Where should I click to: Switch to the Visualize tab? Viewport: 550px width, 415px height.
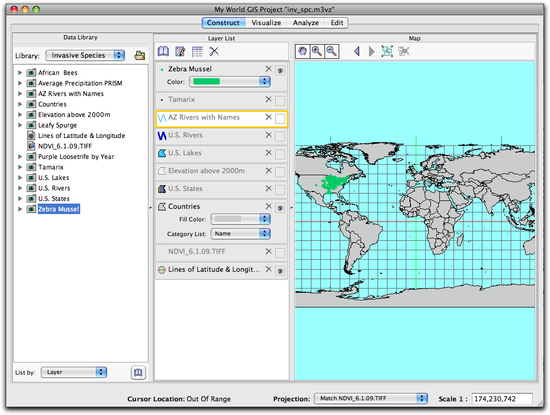(266, 23)
